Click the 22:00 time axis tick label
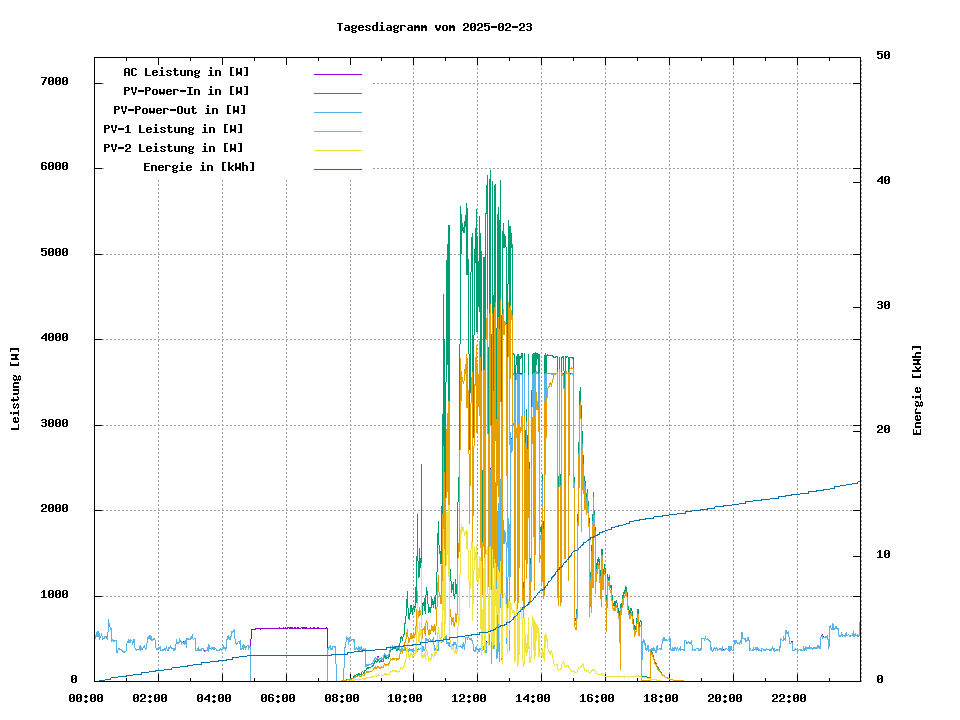 click(790, 698)
